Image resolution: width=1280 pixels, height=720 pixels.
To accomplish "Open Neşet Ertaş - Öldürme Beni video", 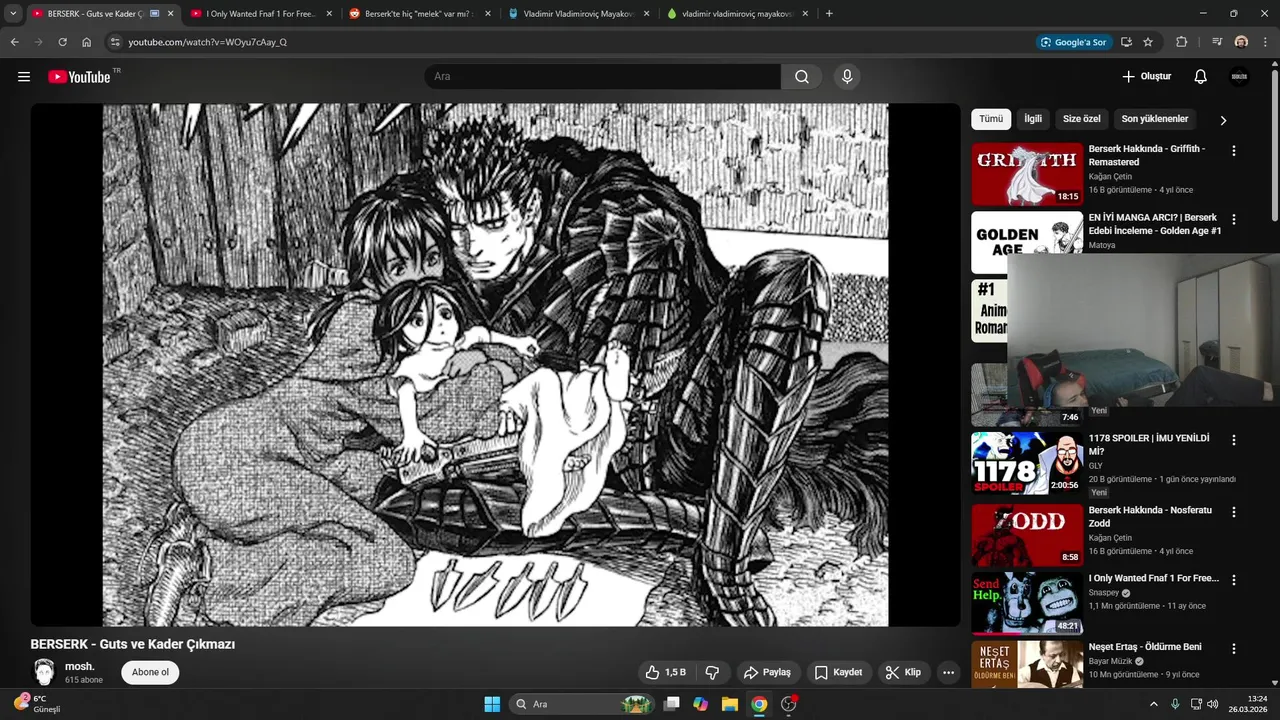I will [x=1145, y=647].
